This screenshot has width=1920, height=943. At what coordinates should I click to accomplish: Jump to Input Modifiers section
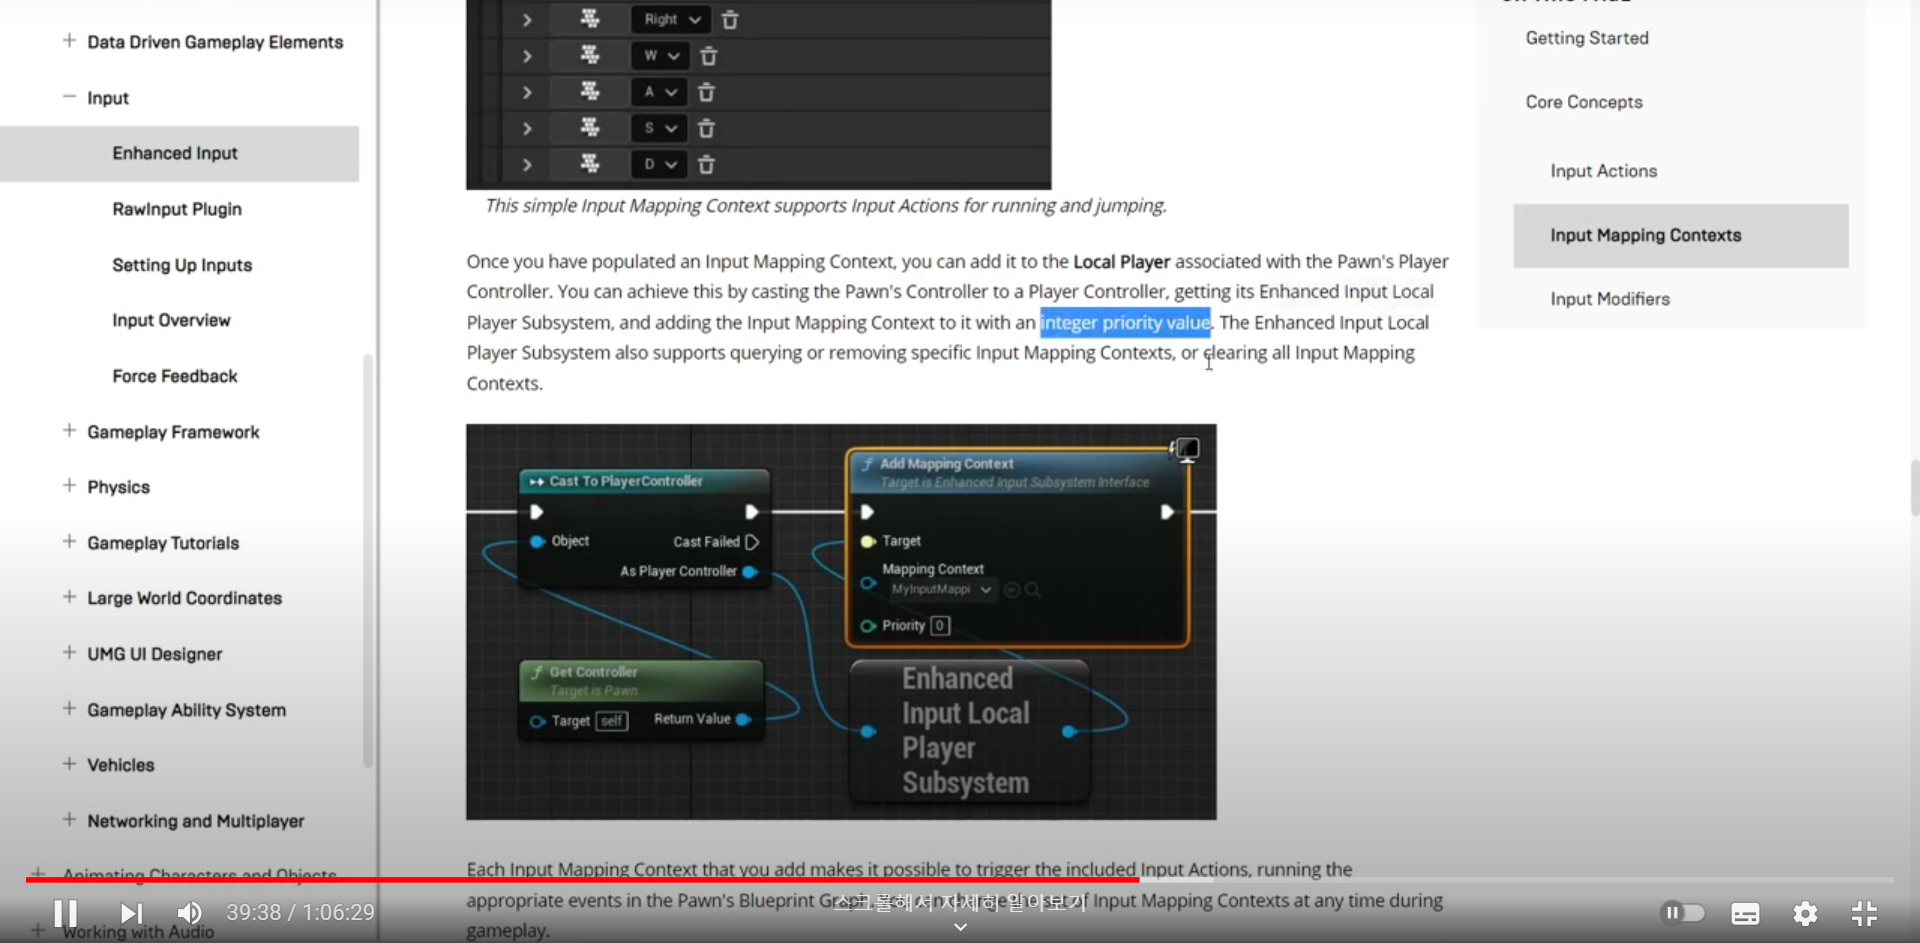click(1610, 299)
